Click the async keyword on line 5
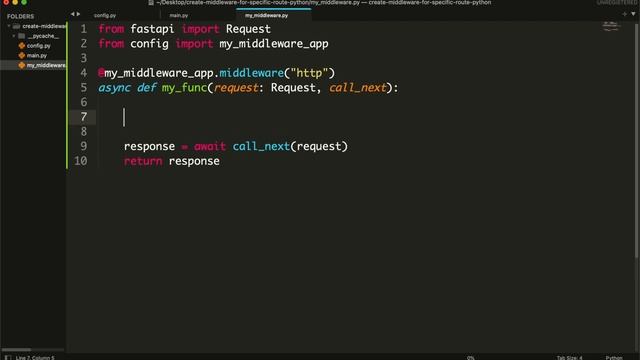Screen dimensions: 640x360 pos(114,88)
